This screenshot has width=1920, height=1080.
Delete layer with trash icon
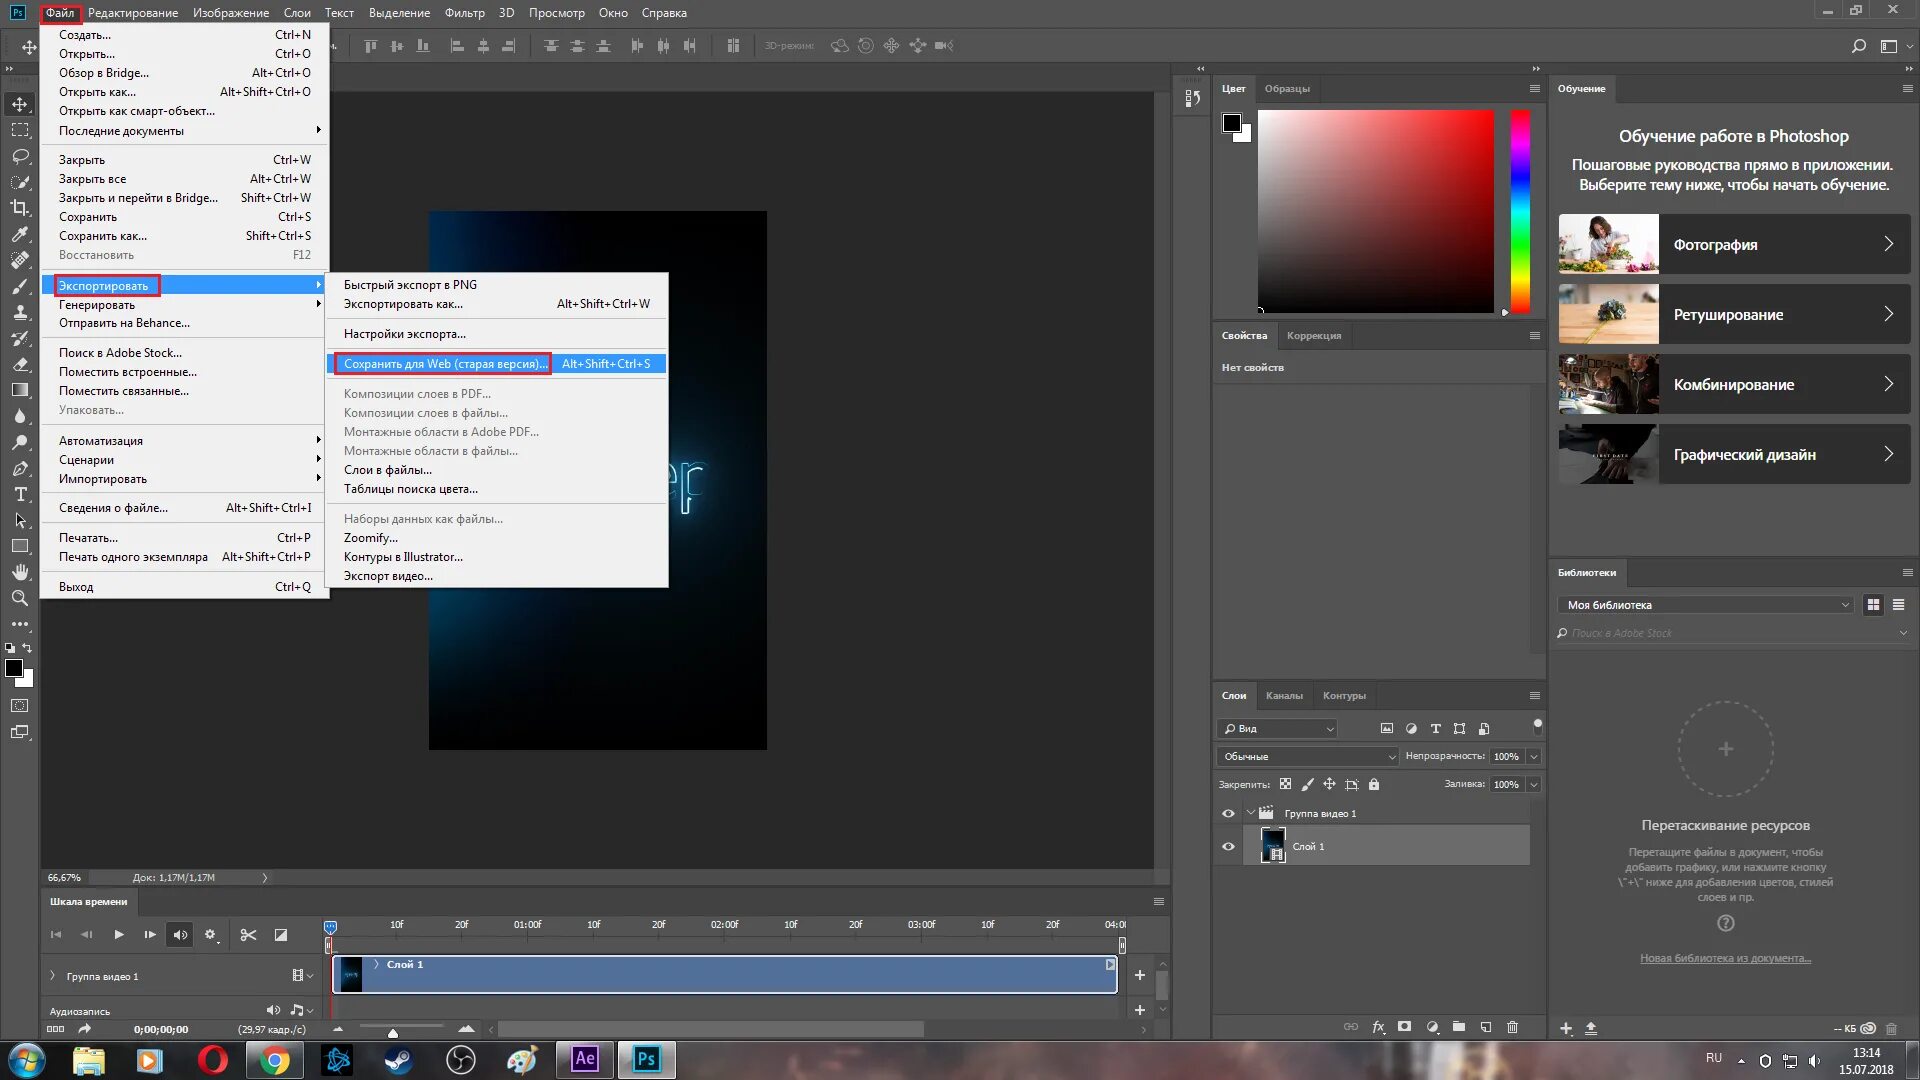pos(1513,1027)
